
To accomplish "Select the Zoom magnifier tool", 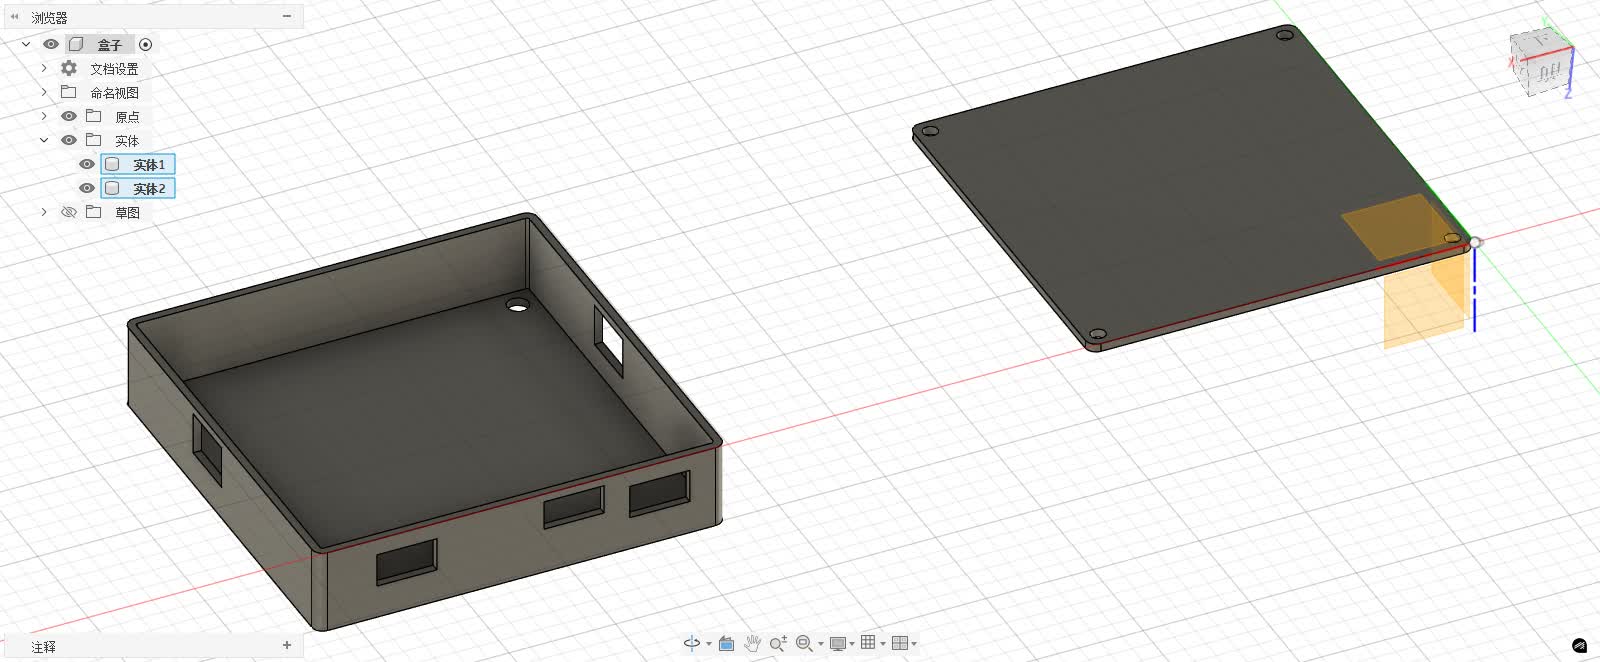I will tap(778, 643).
